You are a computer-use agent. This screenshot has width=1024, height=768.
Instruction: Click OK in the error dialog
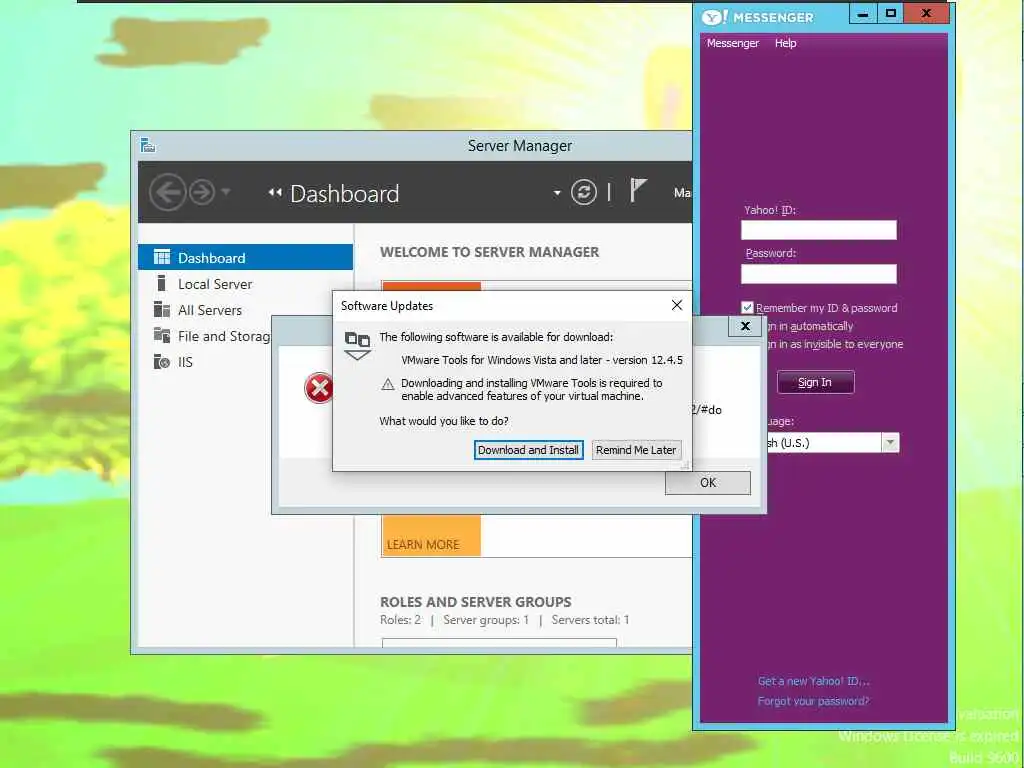(708, 483)
